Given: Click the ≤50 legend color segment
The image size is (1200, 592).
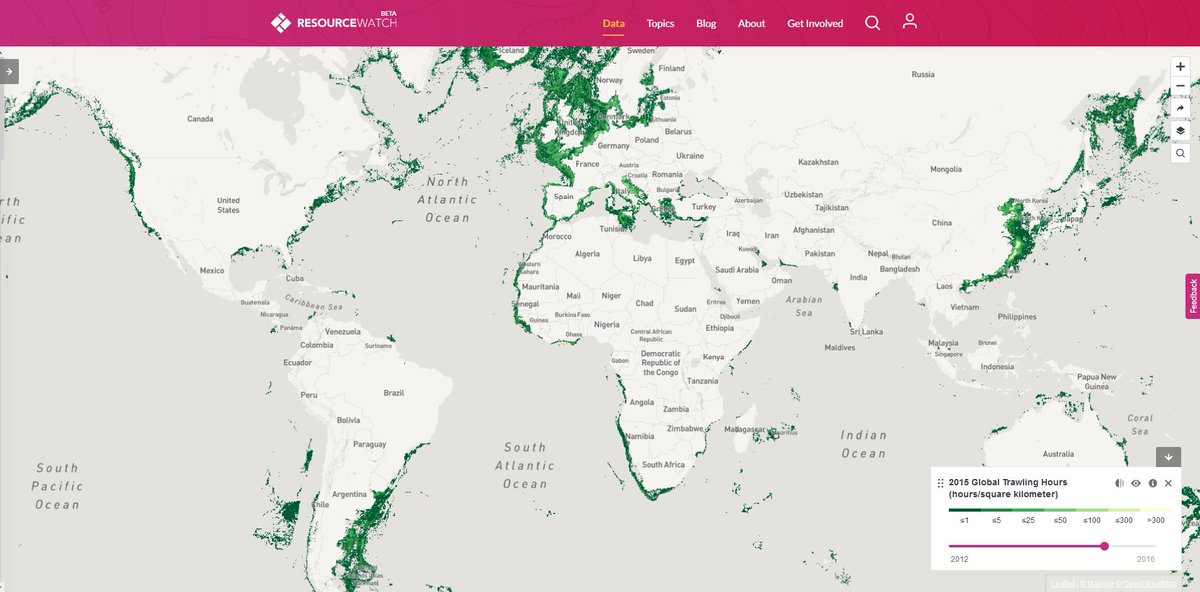Looking at the screenshot, I should [1059, 510].
